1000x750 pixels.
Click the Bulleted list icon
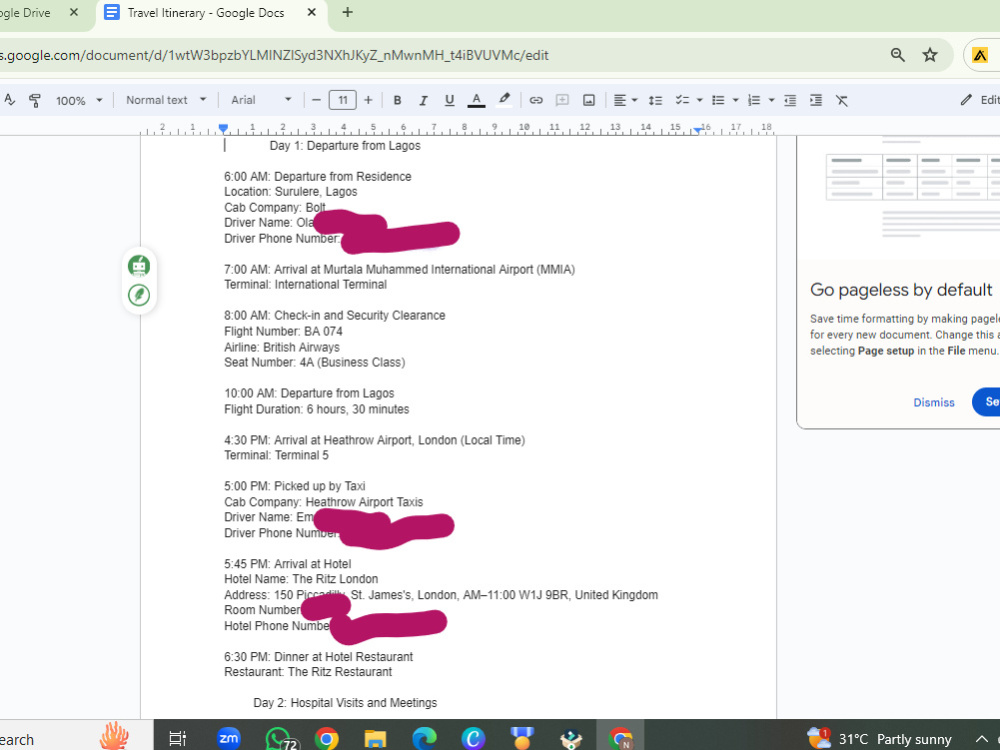coord(718,100)
